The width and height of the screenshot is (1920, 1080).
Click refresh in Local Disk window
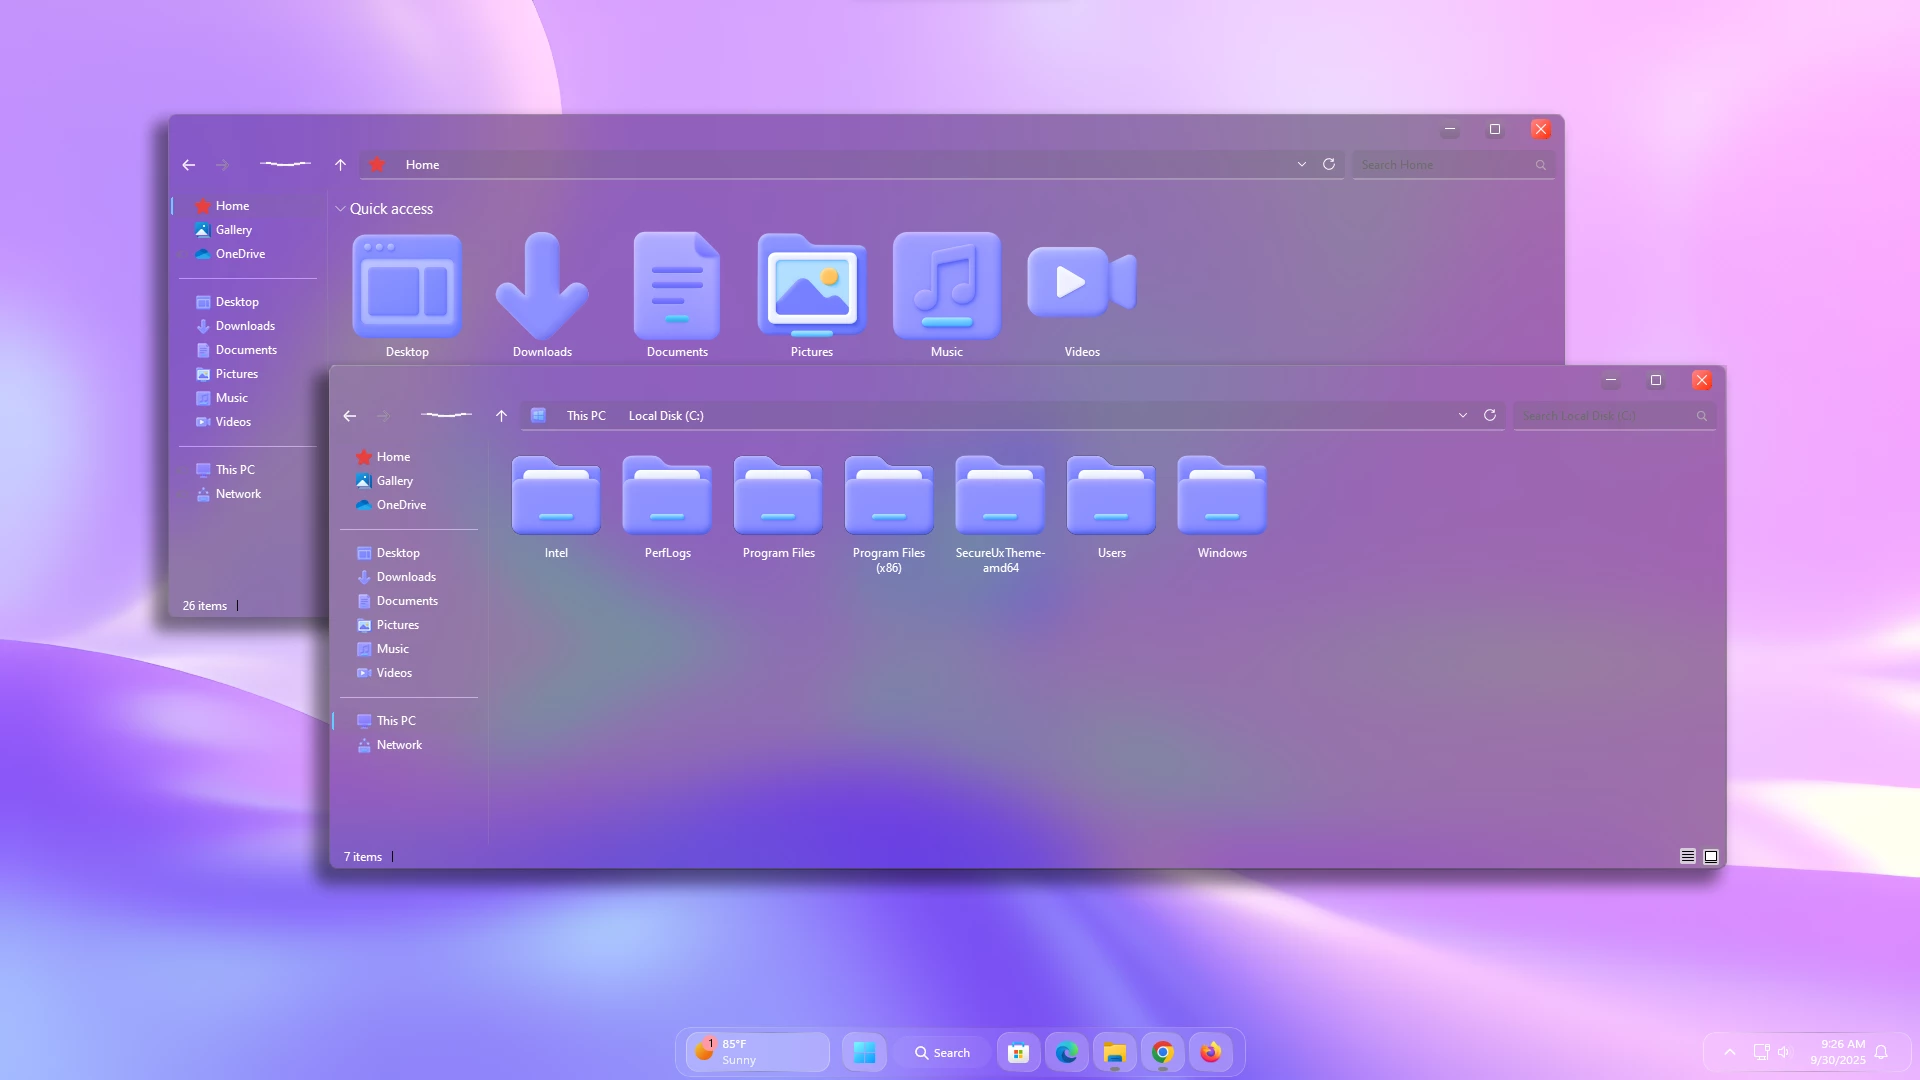pyautogui.click(x=1490, y=415)
